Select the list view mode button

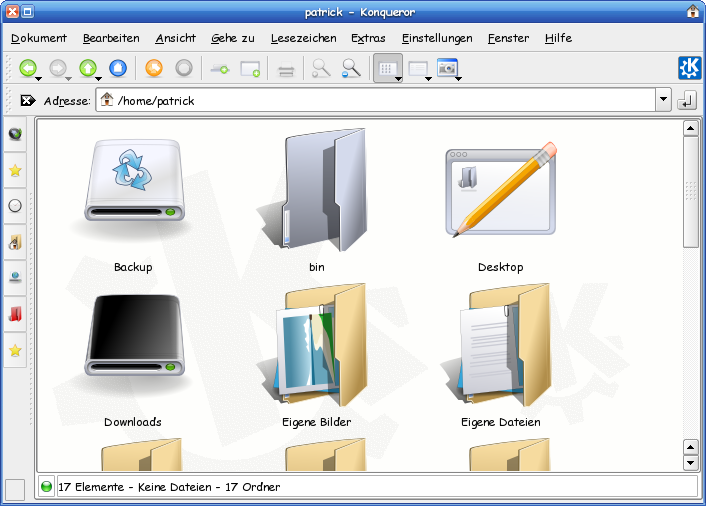[x=418, y=68]
